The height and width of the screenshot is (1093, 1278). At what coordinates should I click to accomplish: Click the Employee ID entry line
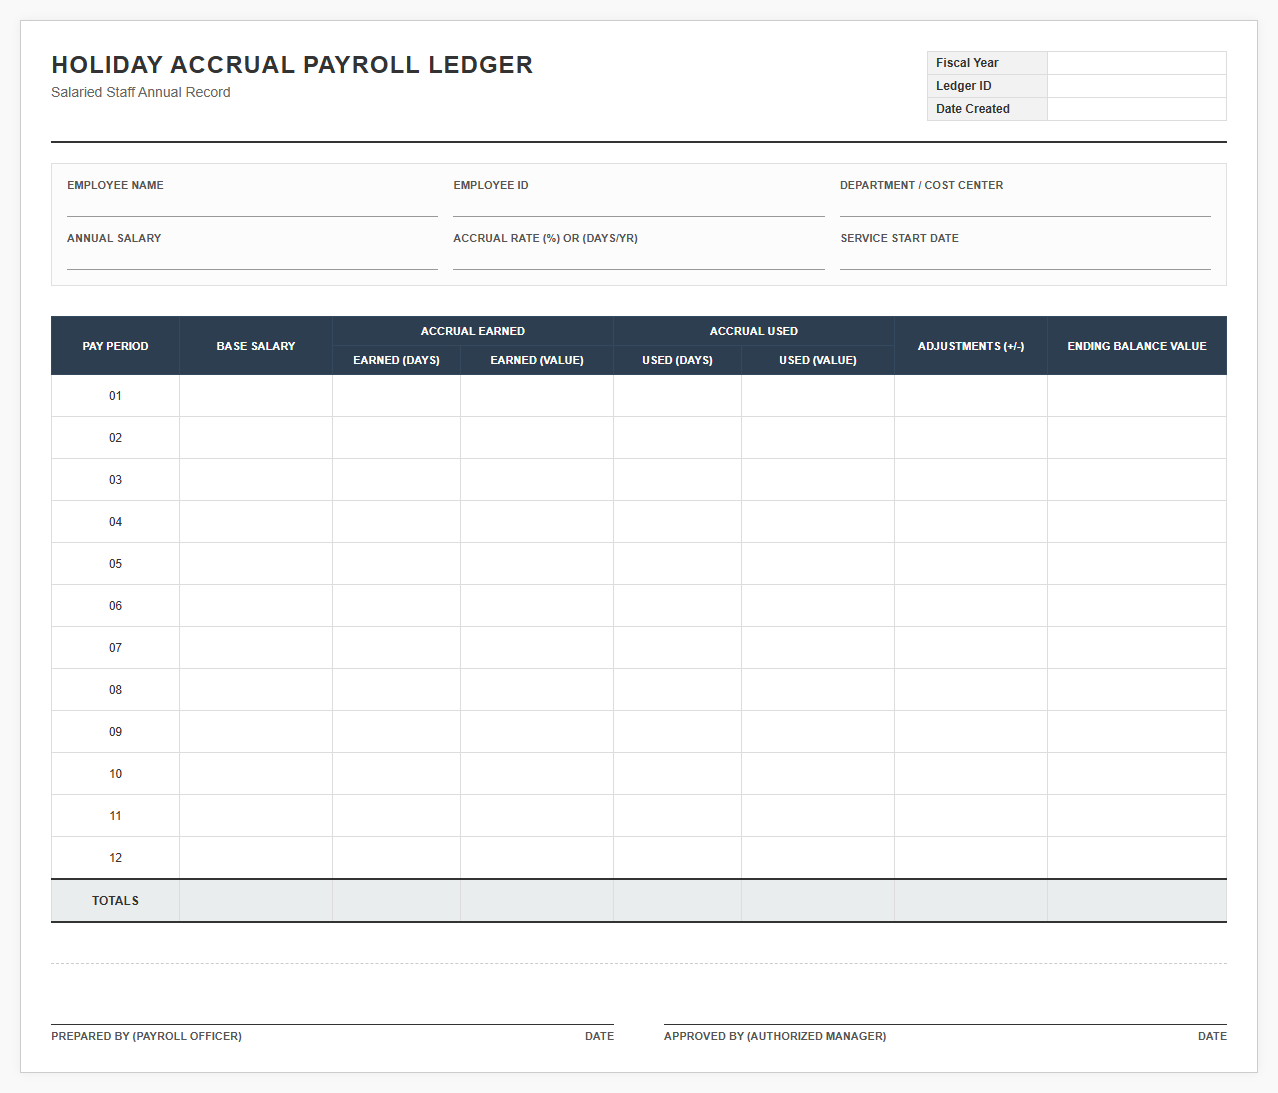639,207
